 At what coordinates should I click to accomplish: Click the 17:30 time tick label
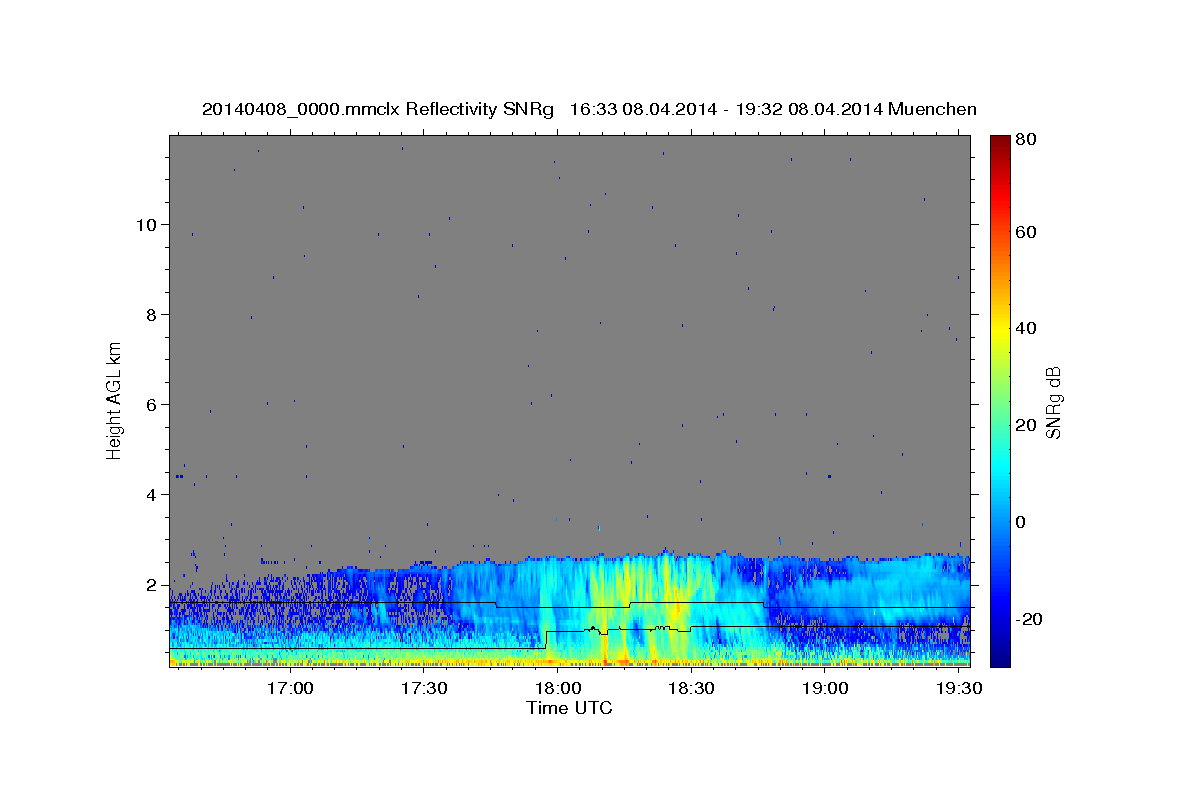pyautogui.click(x=424, y=689)
